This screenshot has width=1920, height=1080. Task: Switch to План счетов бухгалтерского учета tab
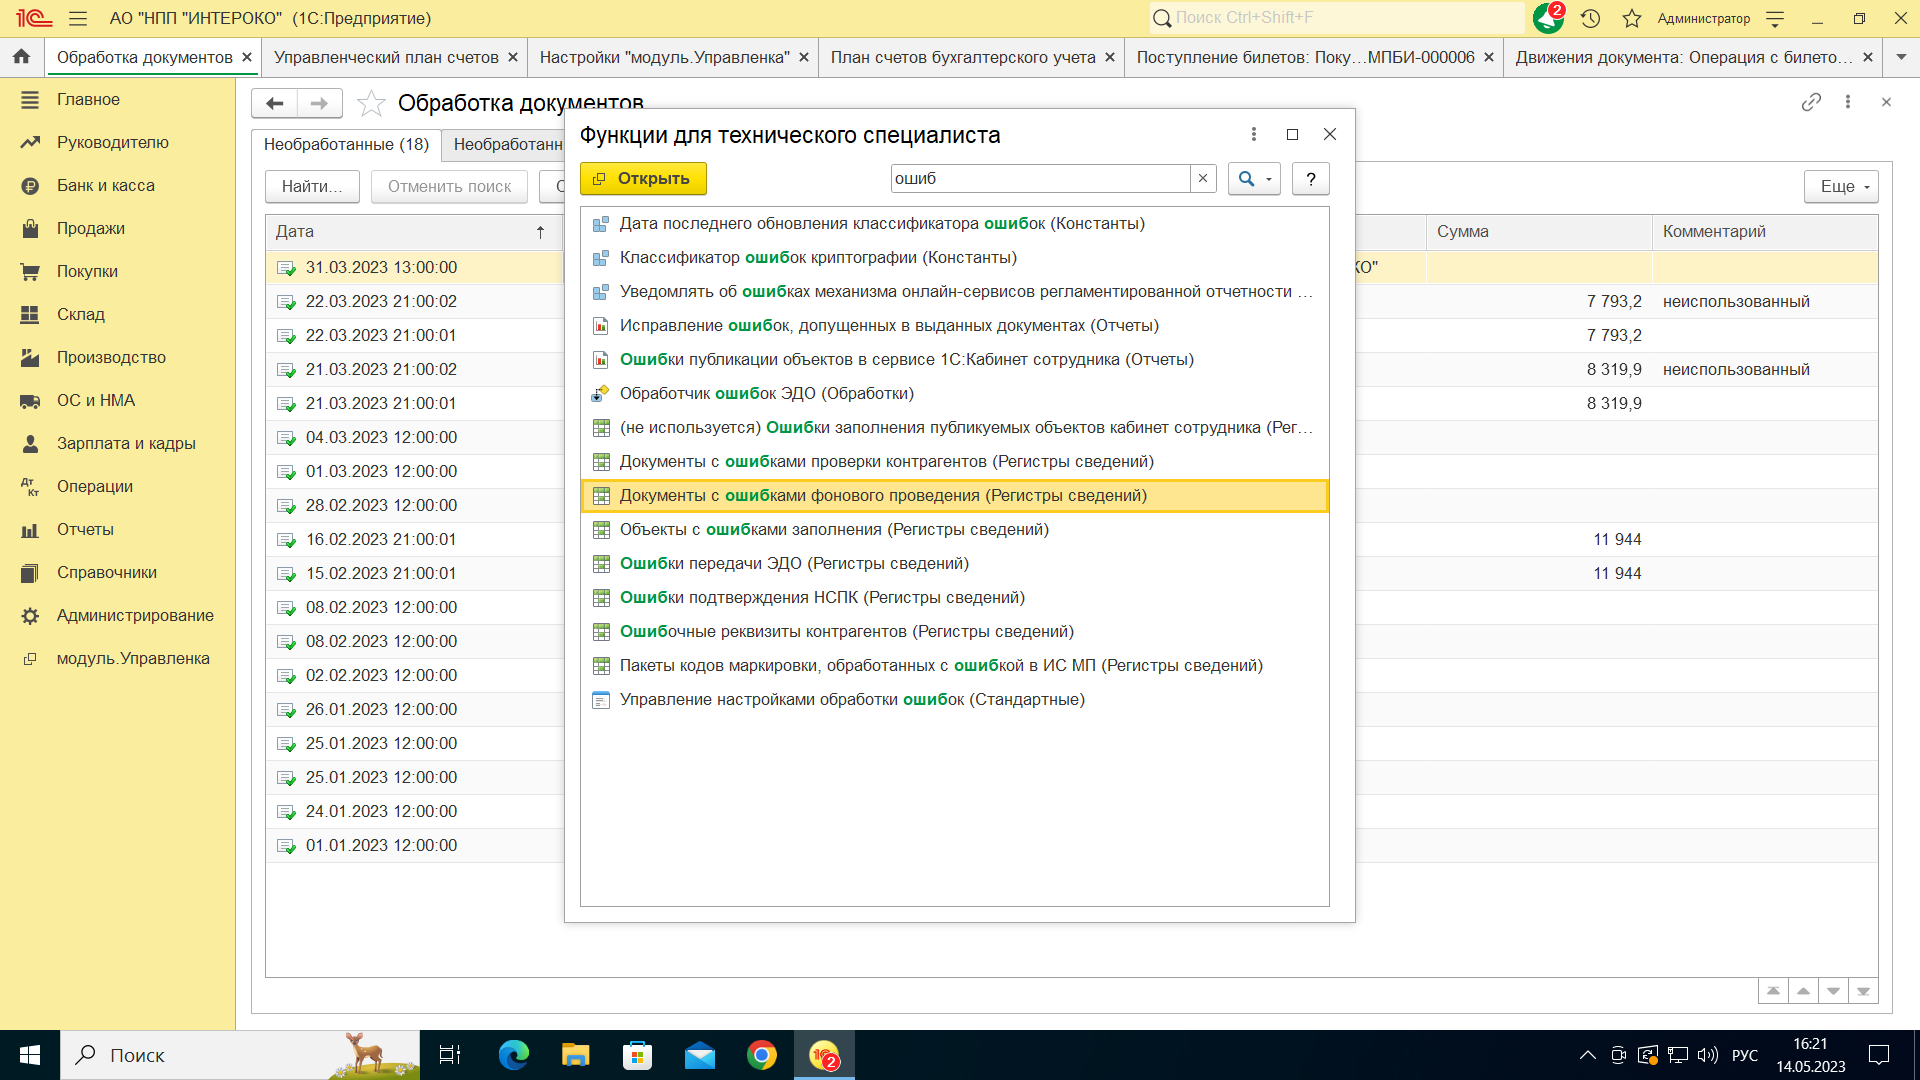pos(963,57)
